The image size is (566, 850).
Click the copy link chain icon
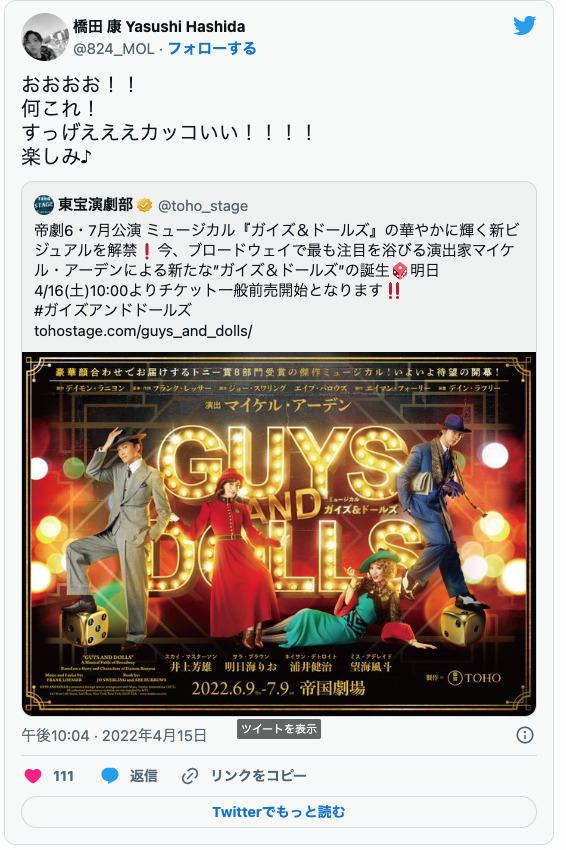tap(189, 776)
